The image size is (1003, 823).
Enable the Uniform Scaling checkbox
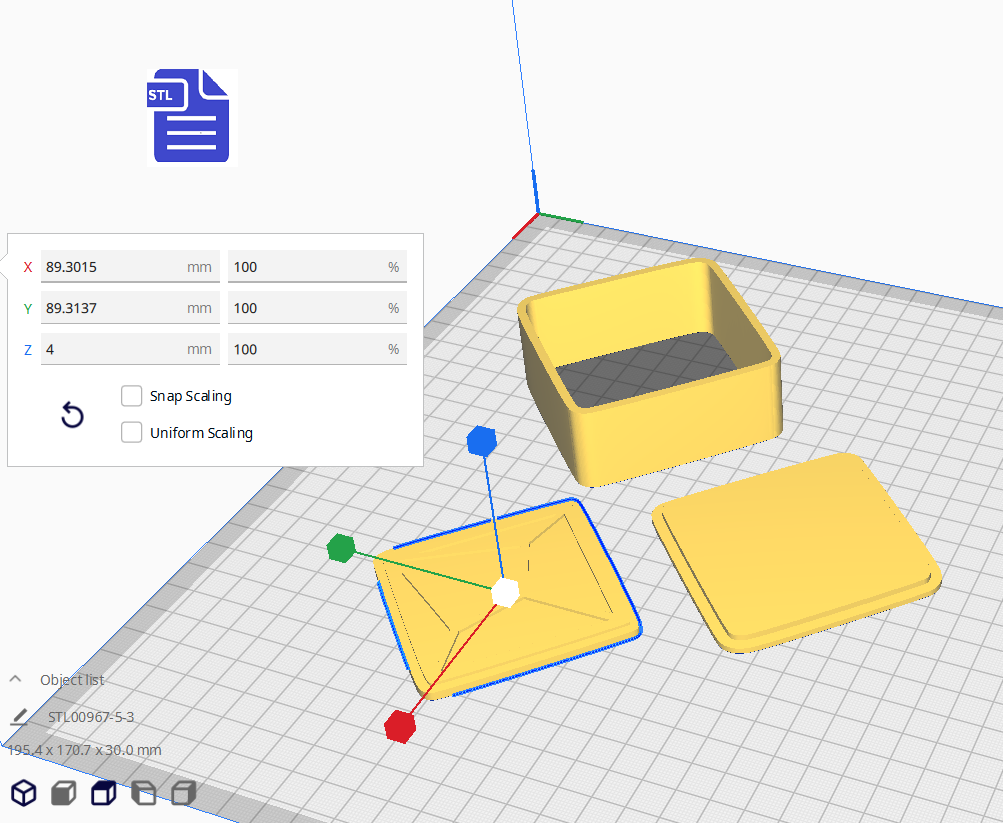point(131,433)
